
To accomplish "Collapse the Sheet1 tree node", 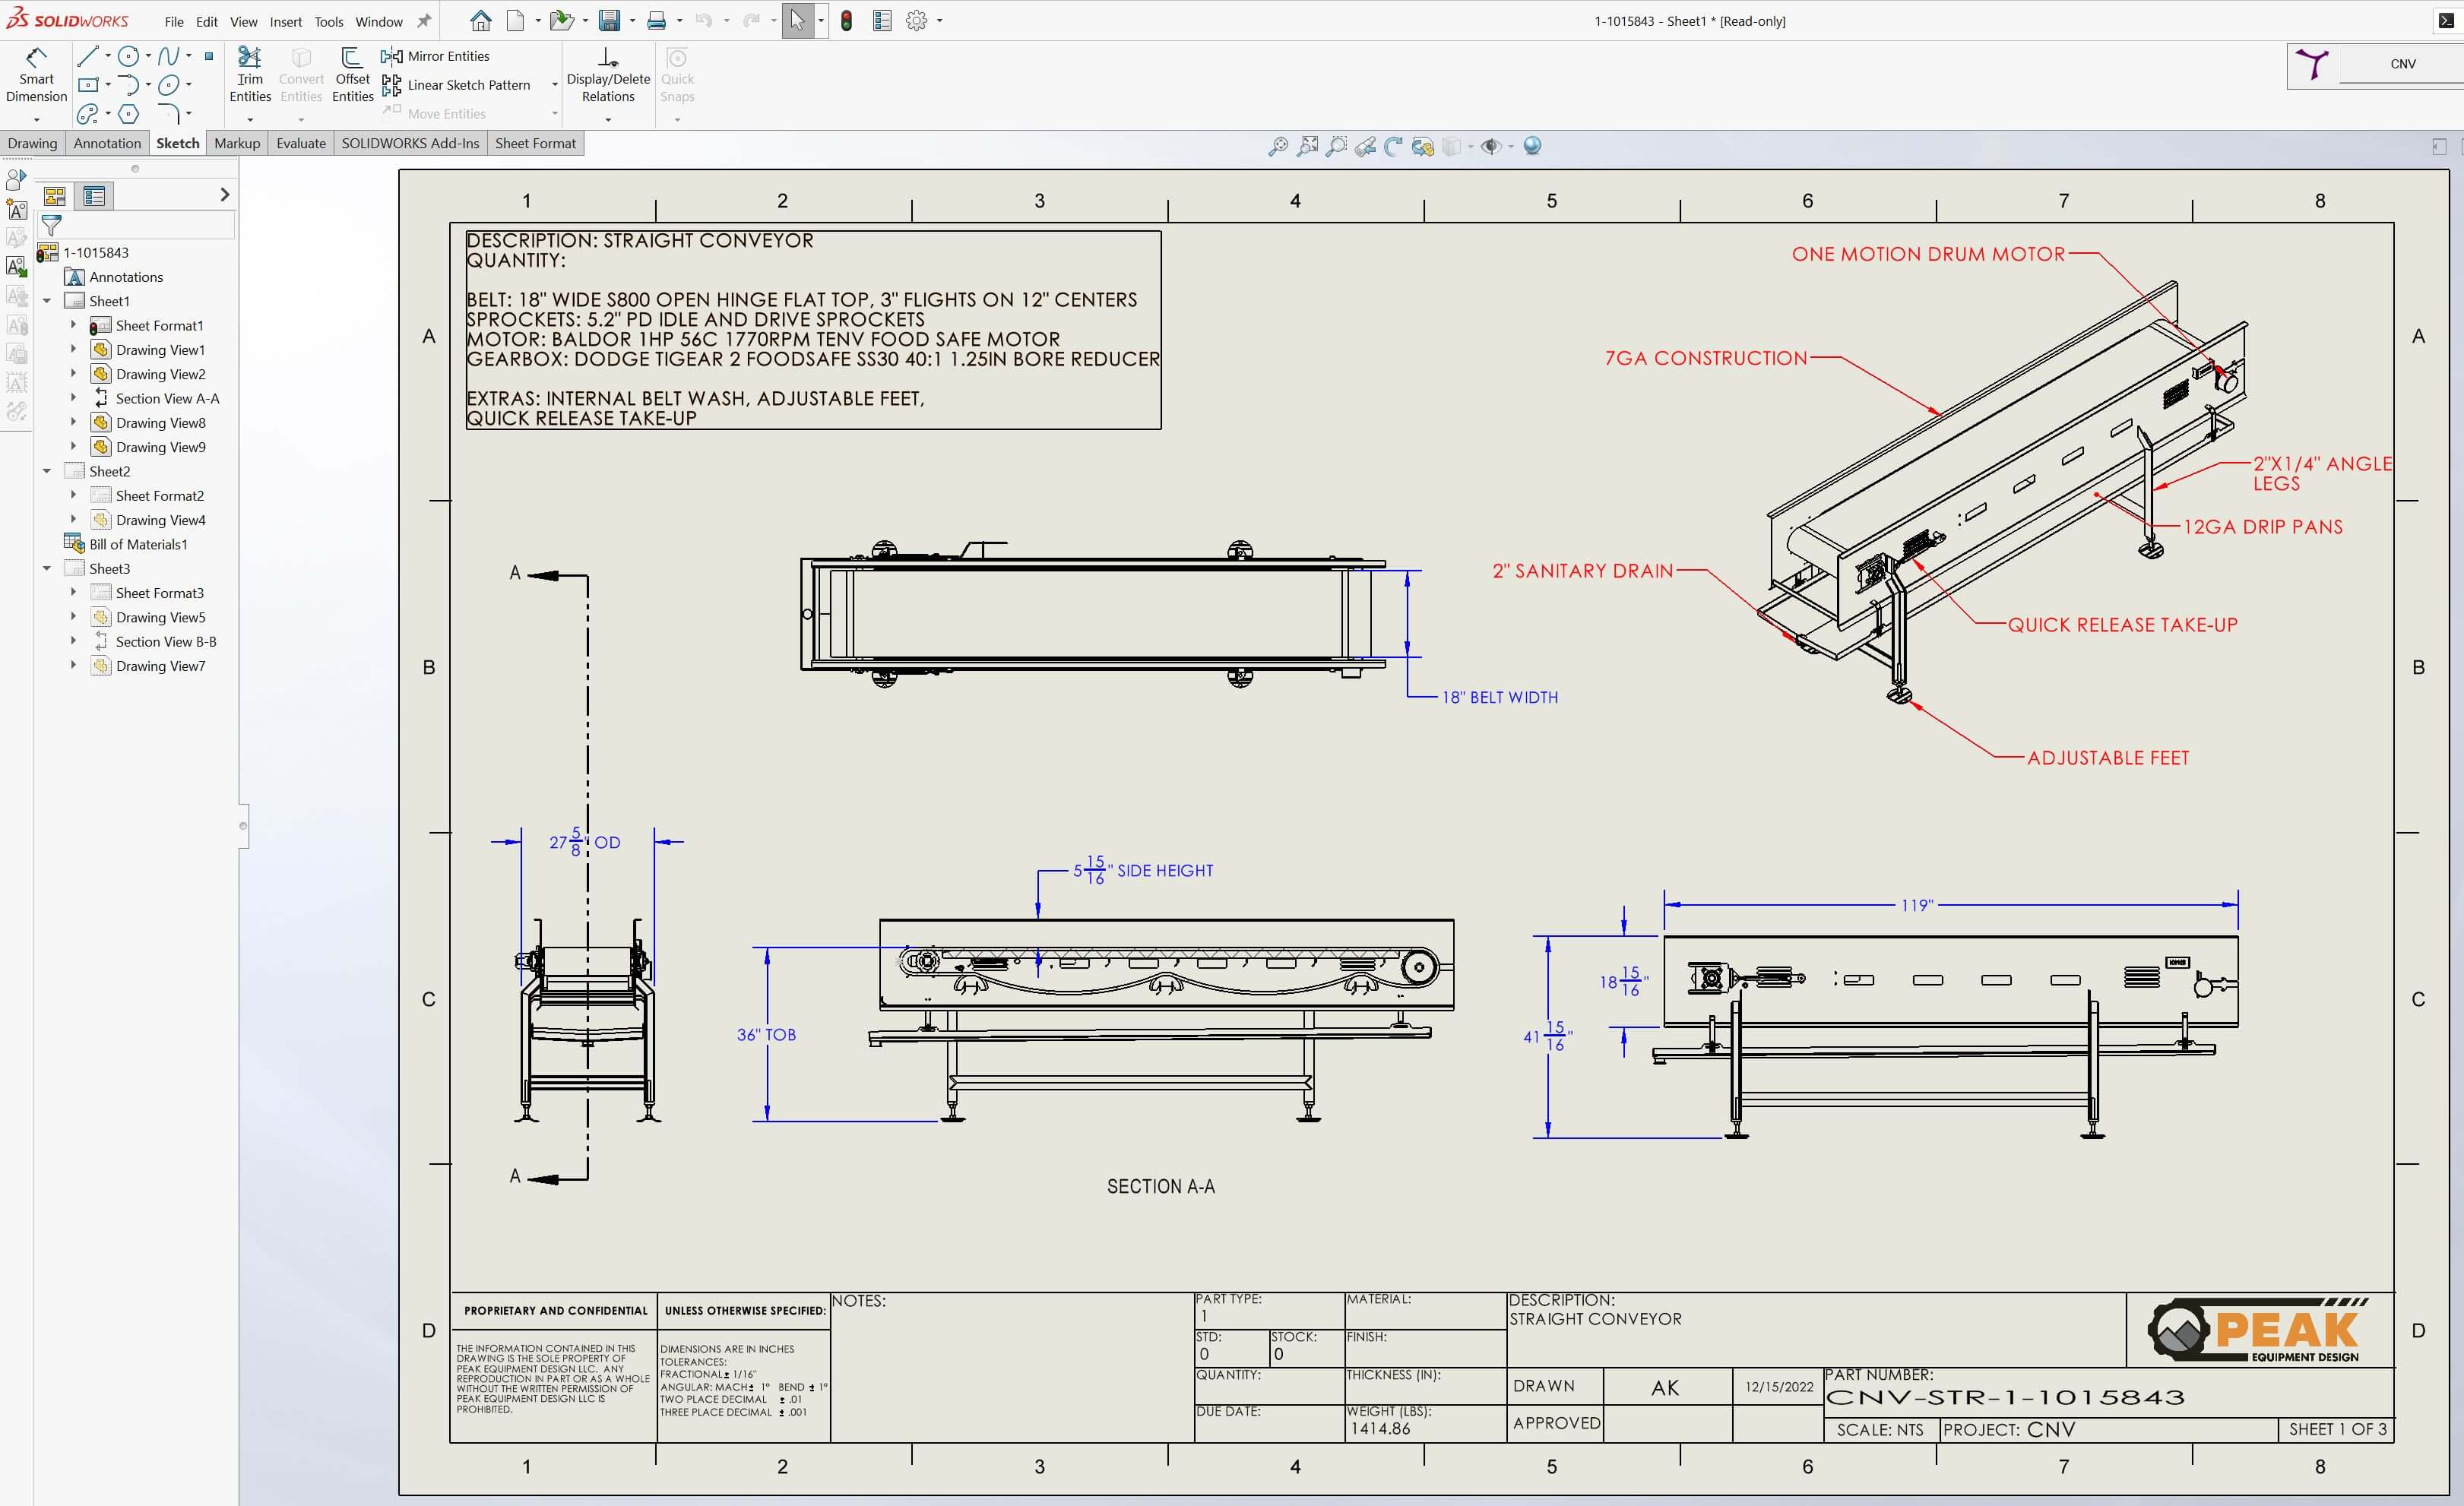I will pos(47,301).
